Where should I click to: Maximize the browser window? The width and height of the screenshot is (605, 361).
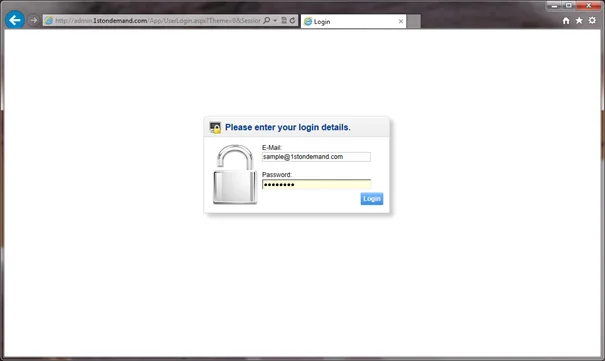coord(568,5)
